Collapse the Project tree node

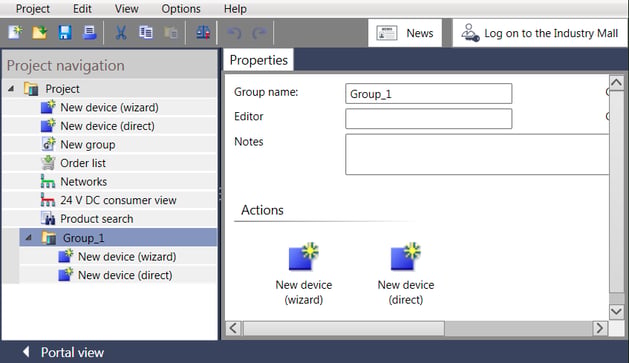click(11, 89)
